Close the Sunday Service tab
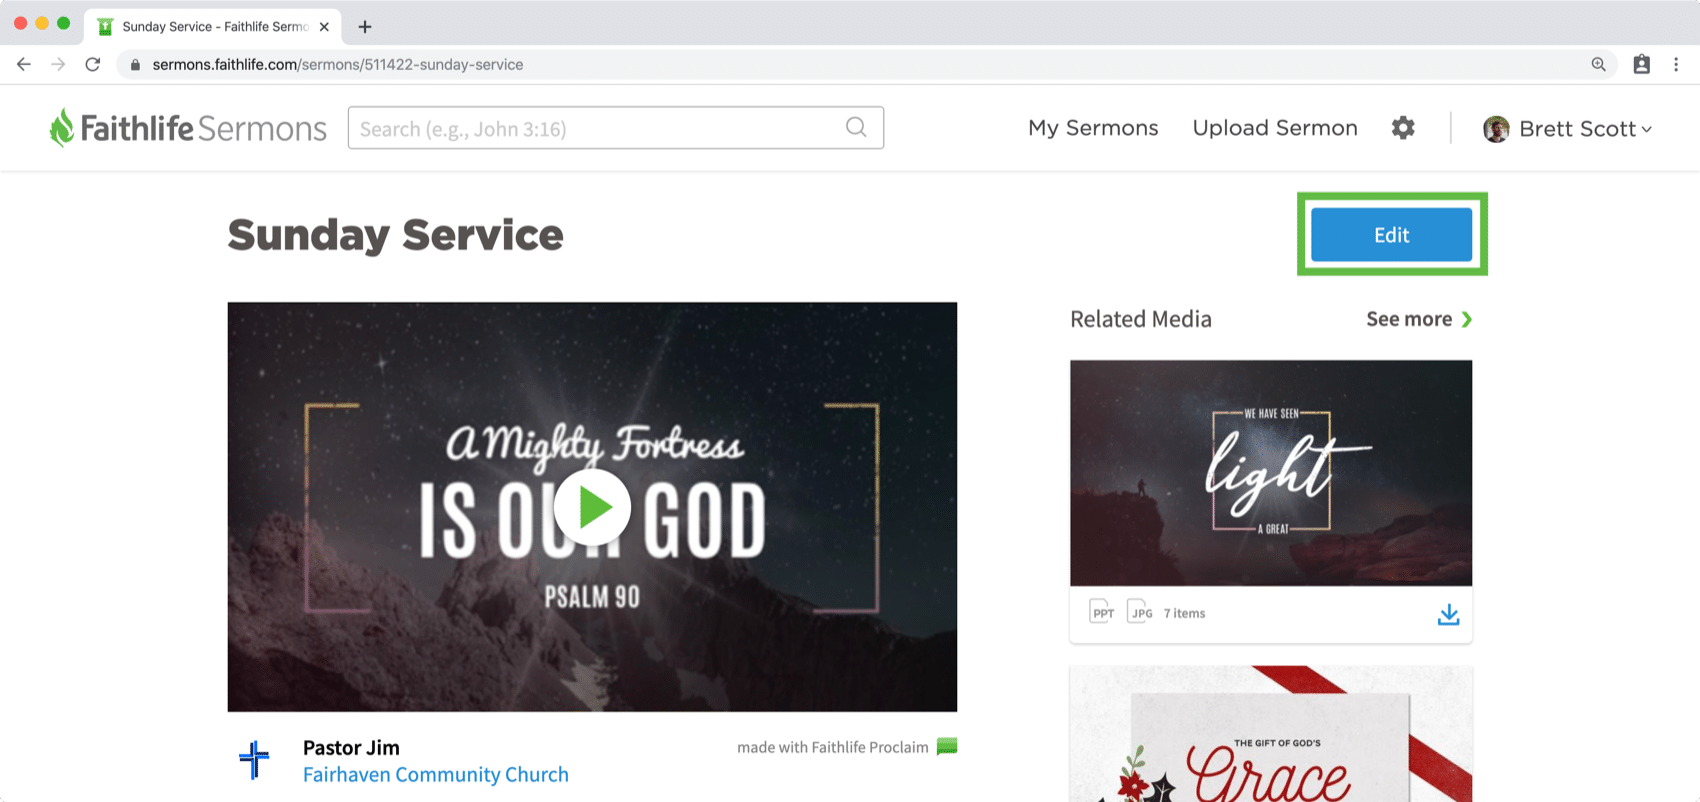Viewport: 1700px width, 802px height. point(324,27)
